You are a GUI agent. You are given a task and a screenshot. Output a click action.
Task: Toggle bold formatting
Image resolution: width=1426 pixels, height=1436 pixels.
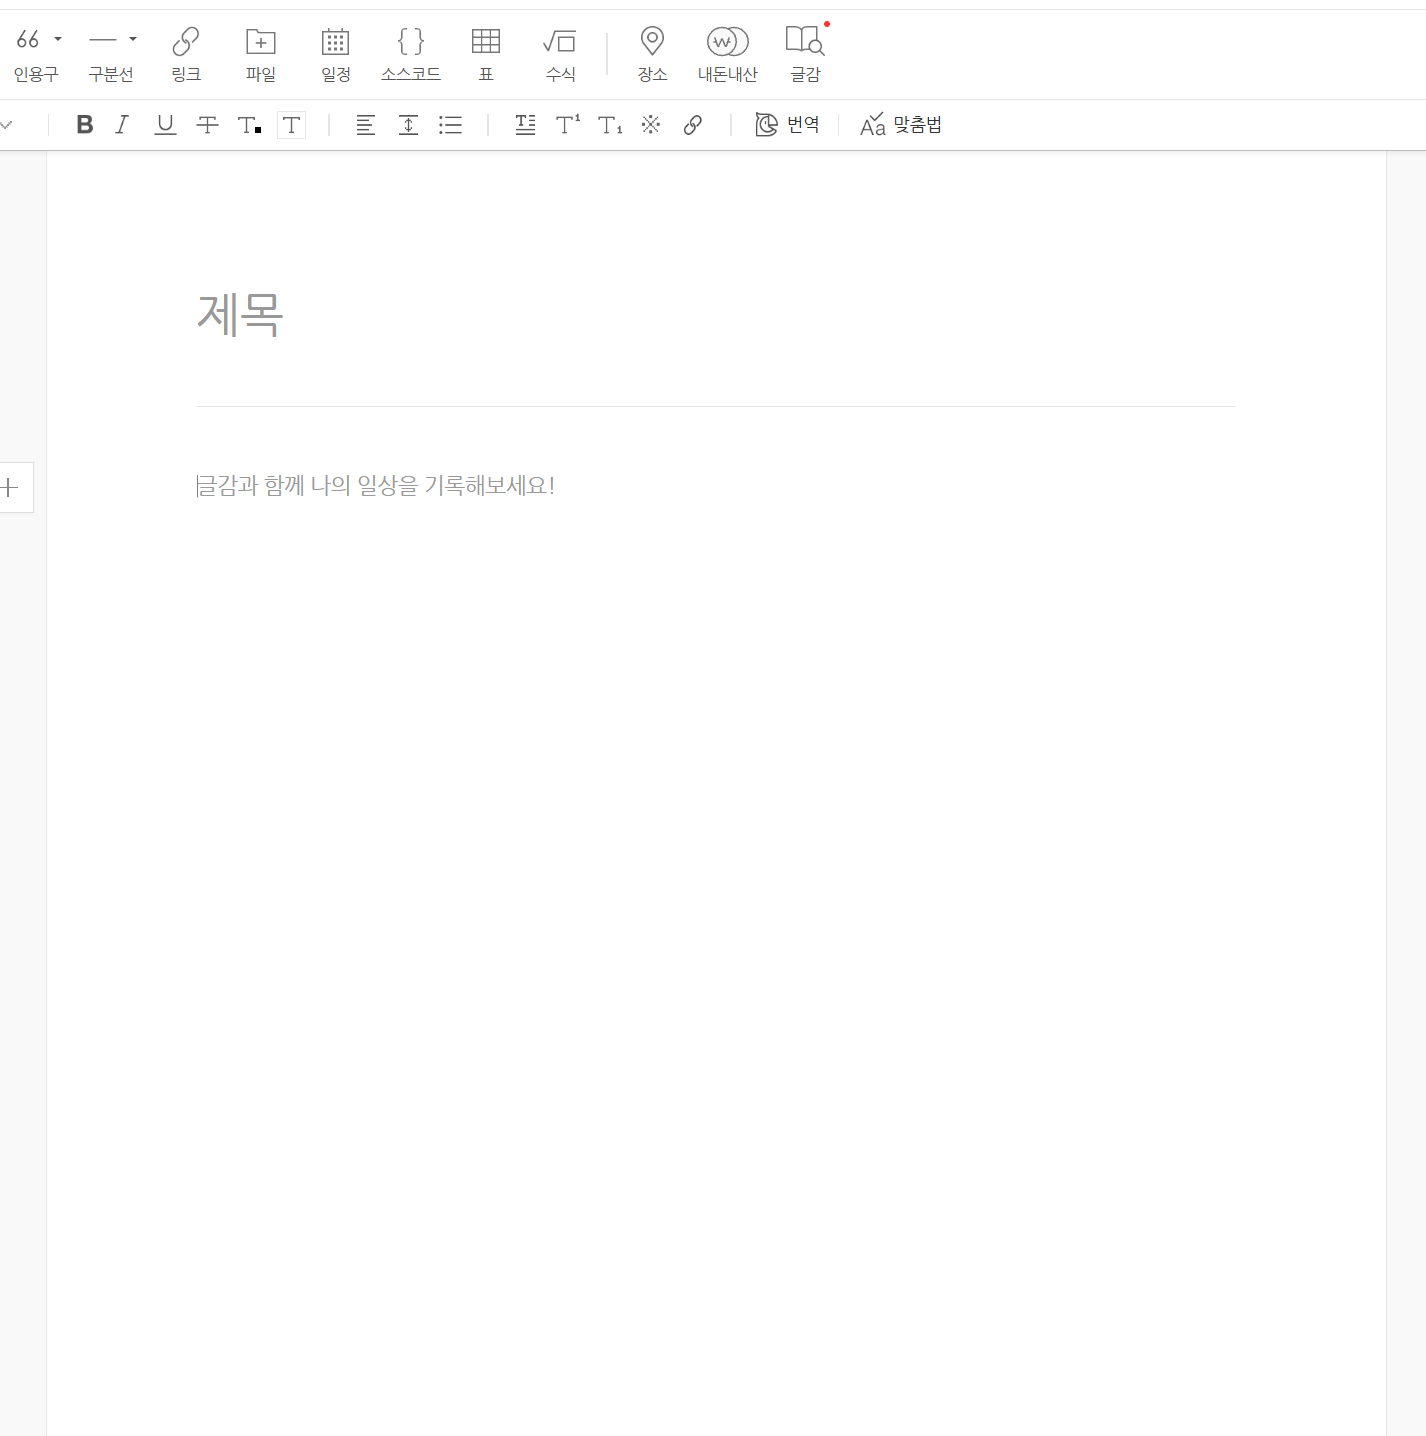85,125
